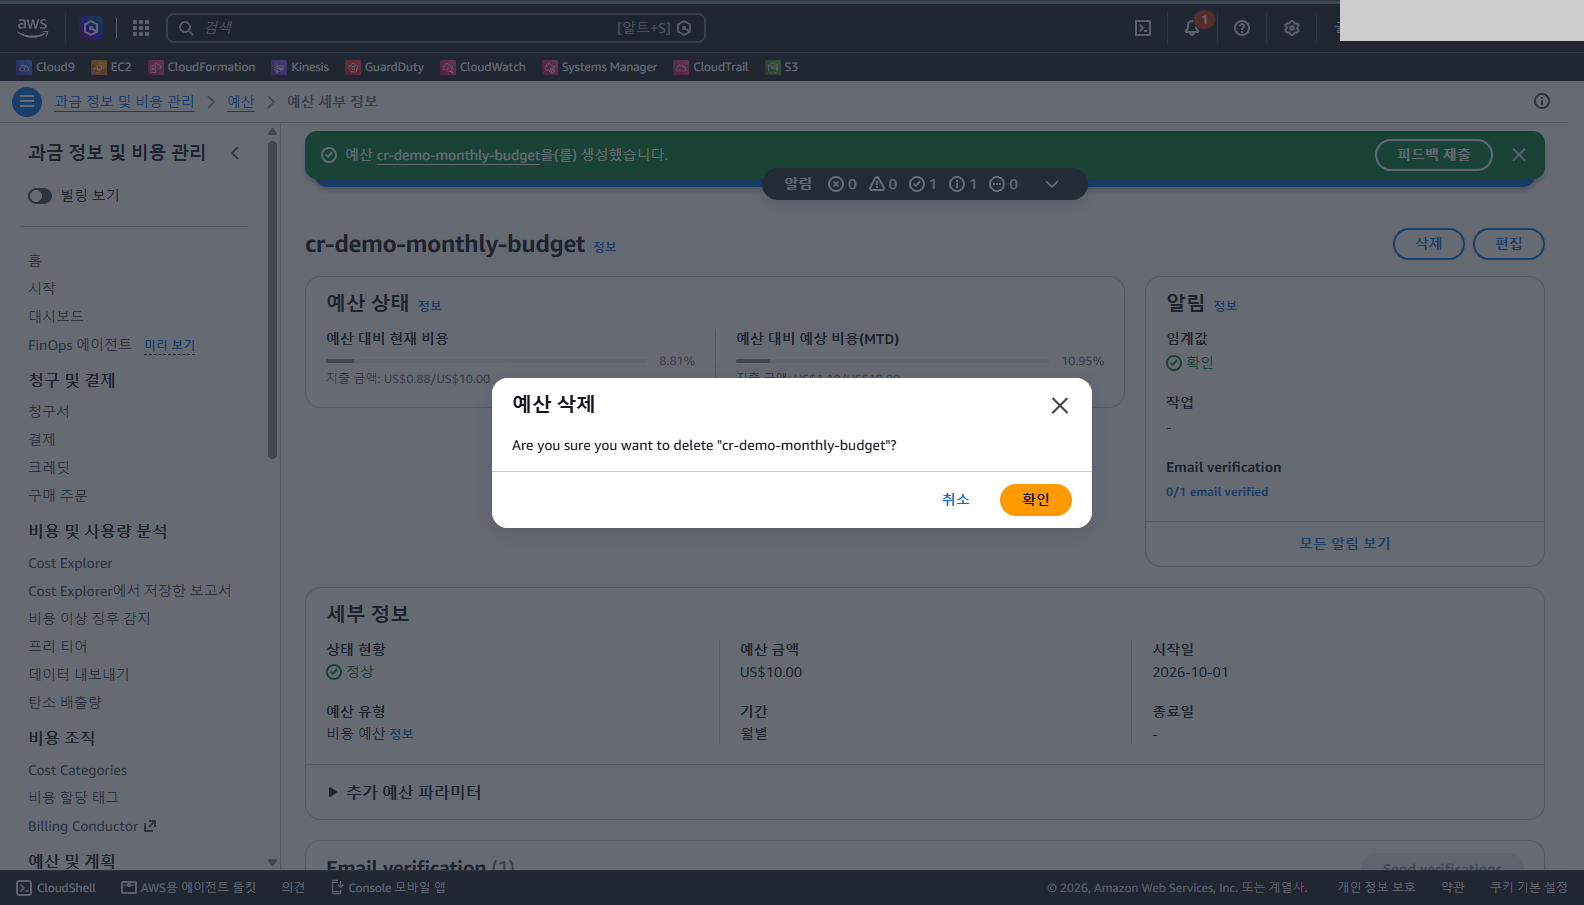Open Billing Conductor external link
The height and width of the screenshot is (905, 1584).
pos(92,826)
